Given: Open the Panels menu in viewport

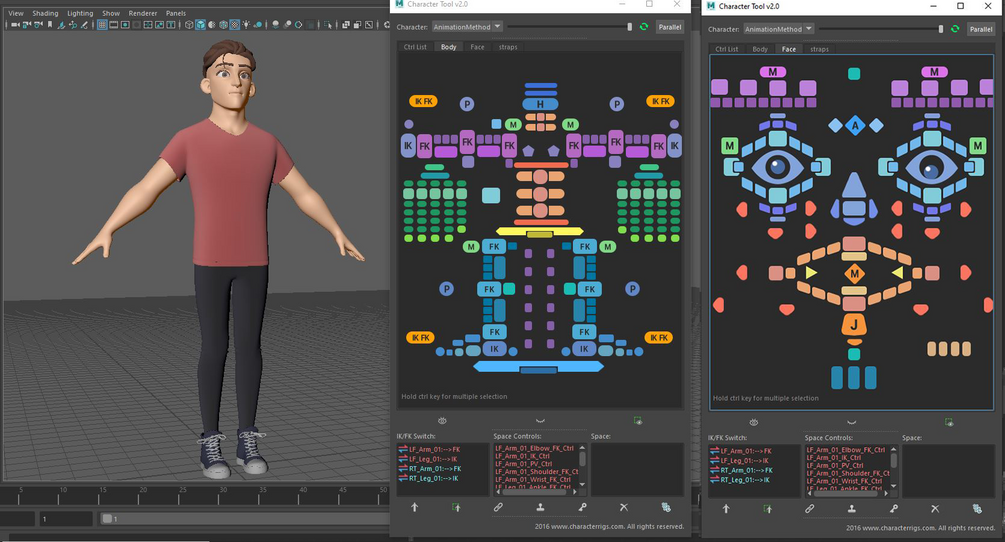Looking at the screenshot, I should click(x=176, y=13).
